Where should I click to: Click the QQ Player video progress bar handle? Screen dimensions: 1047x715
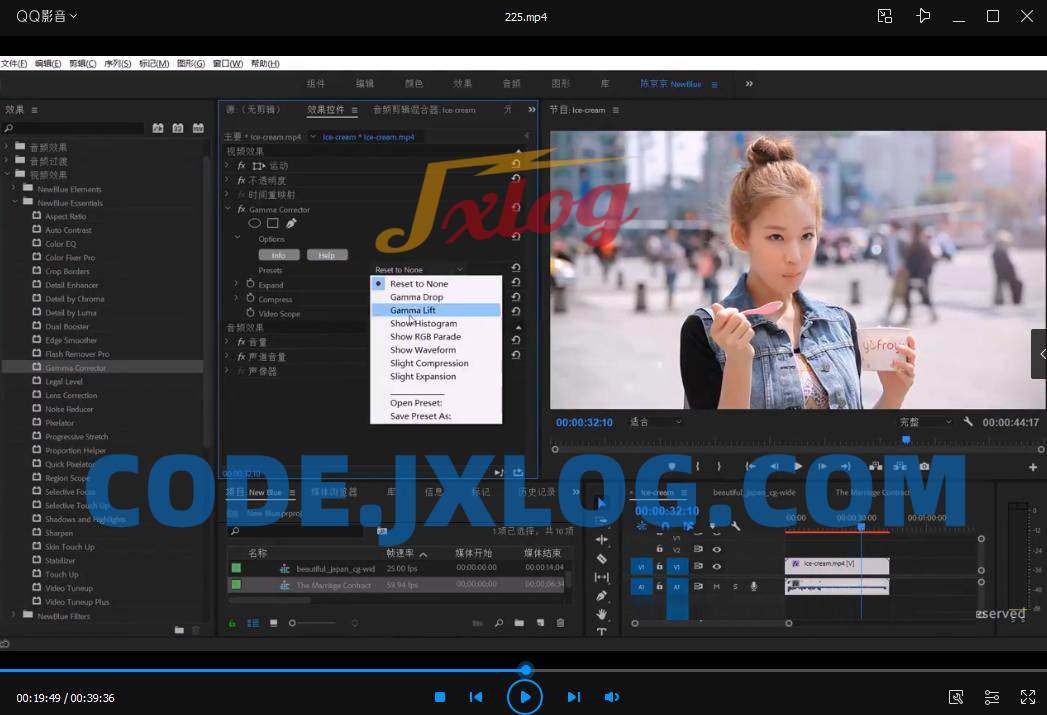525,670
